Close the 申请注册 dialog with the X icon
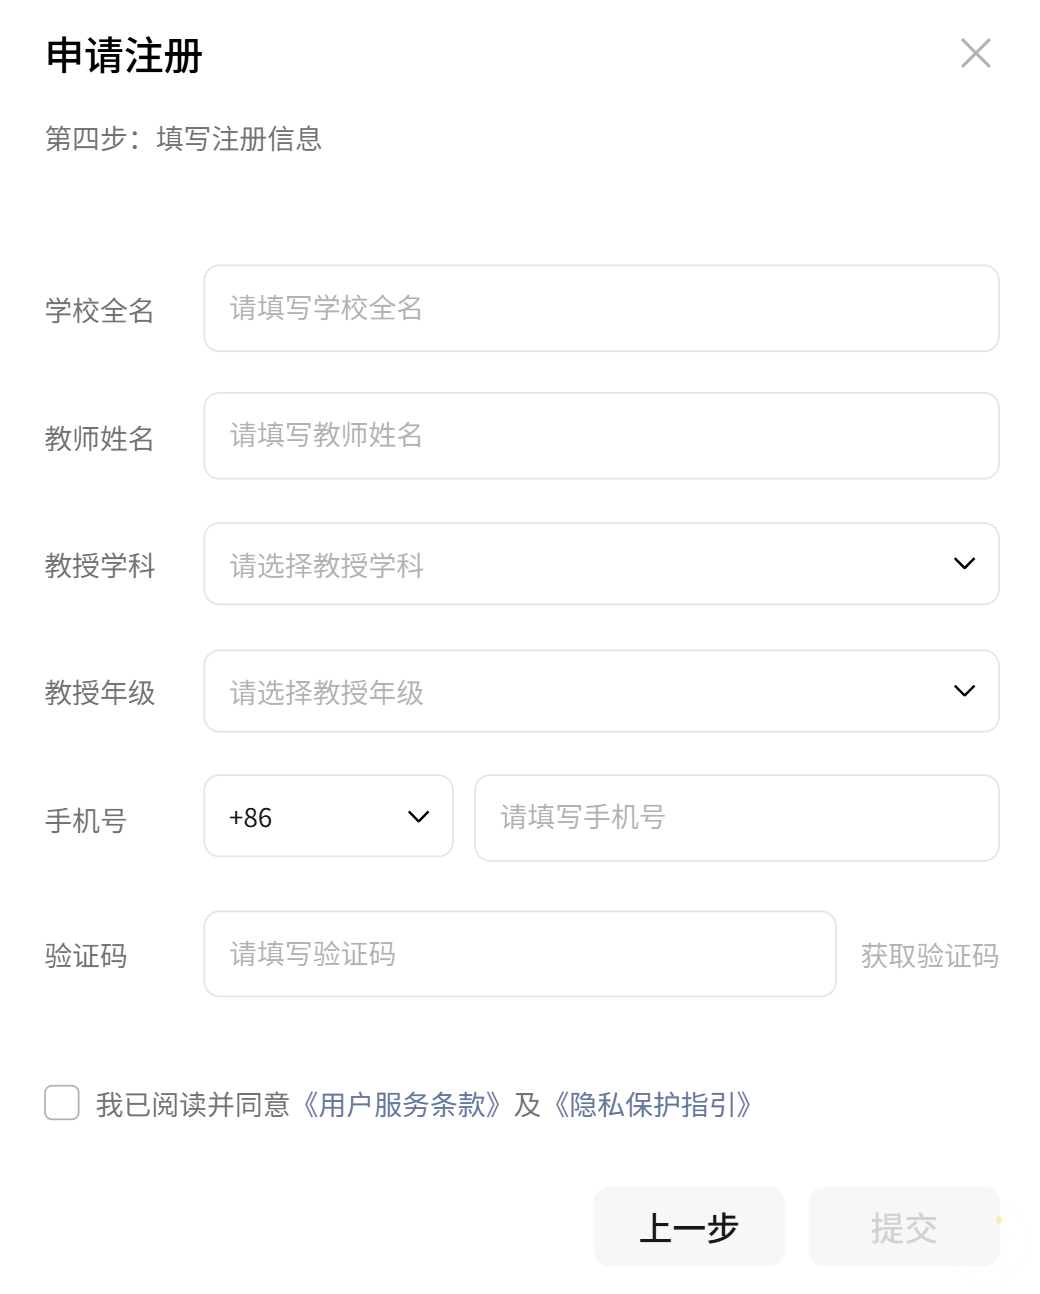 click(x=975, y=53)
